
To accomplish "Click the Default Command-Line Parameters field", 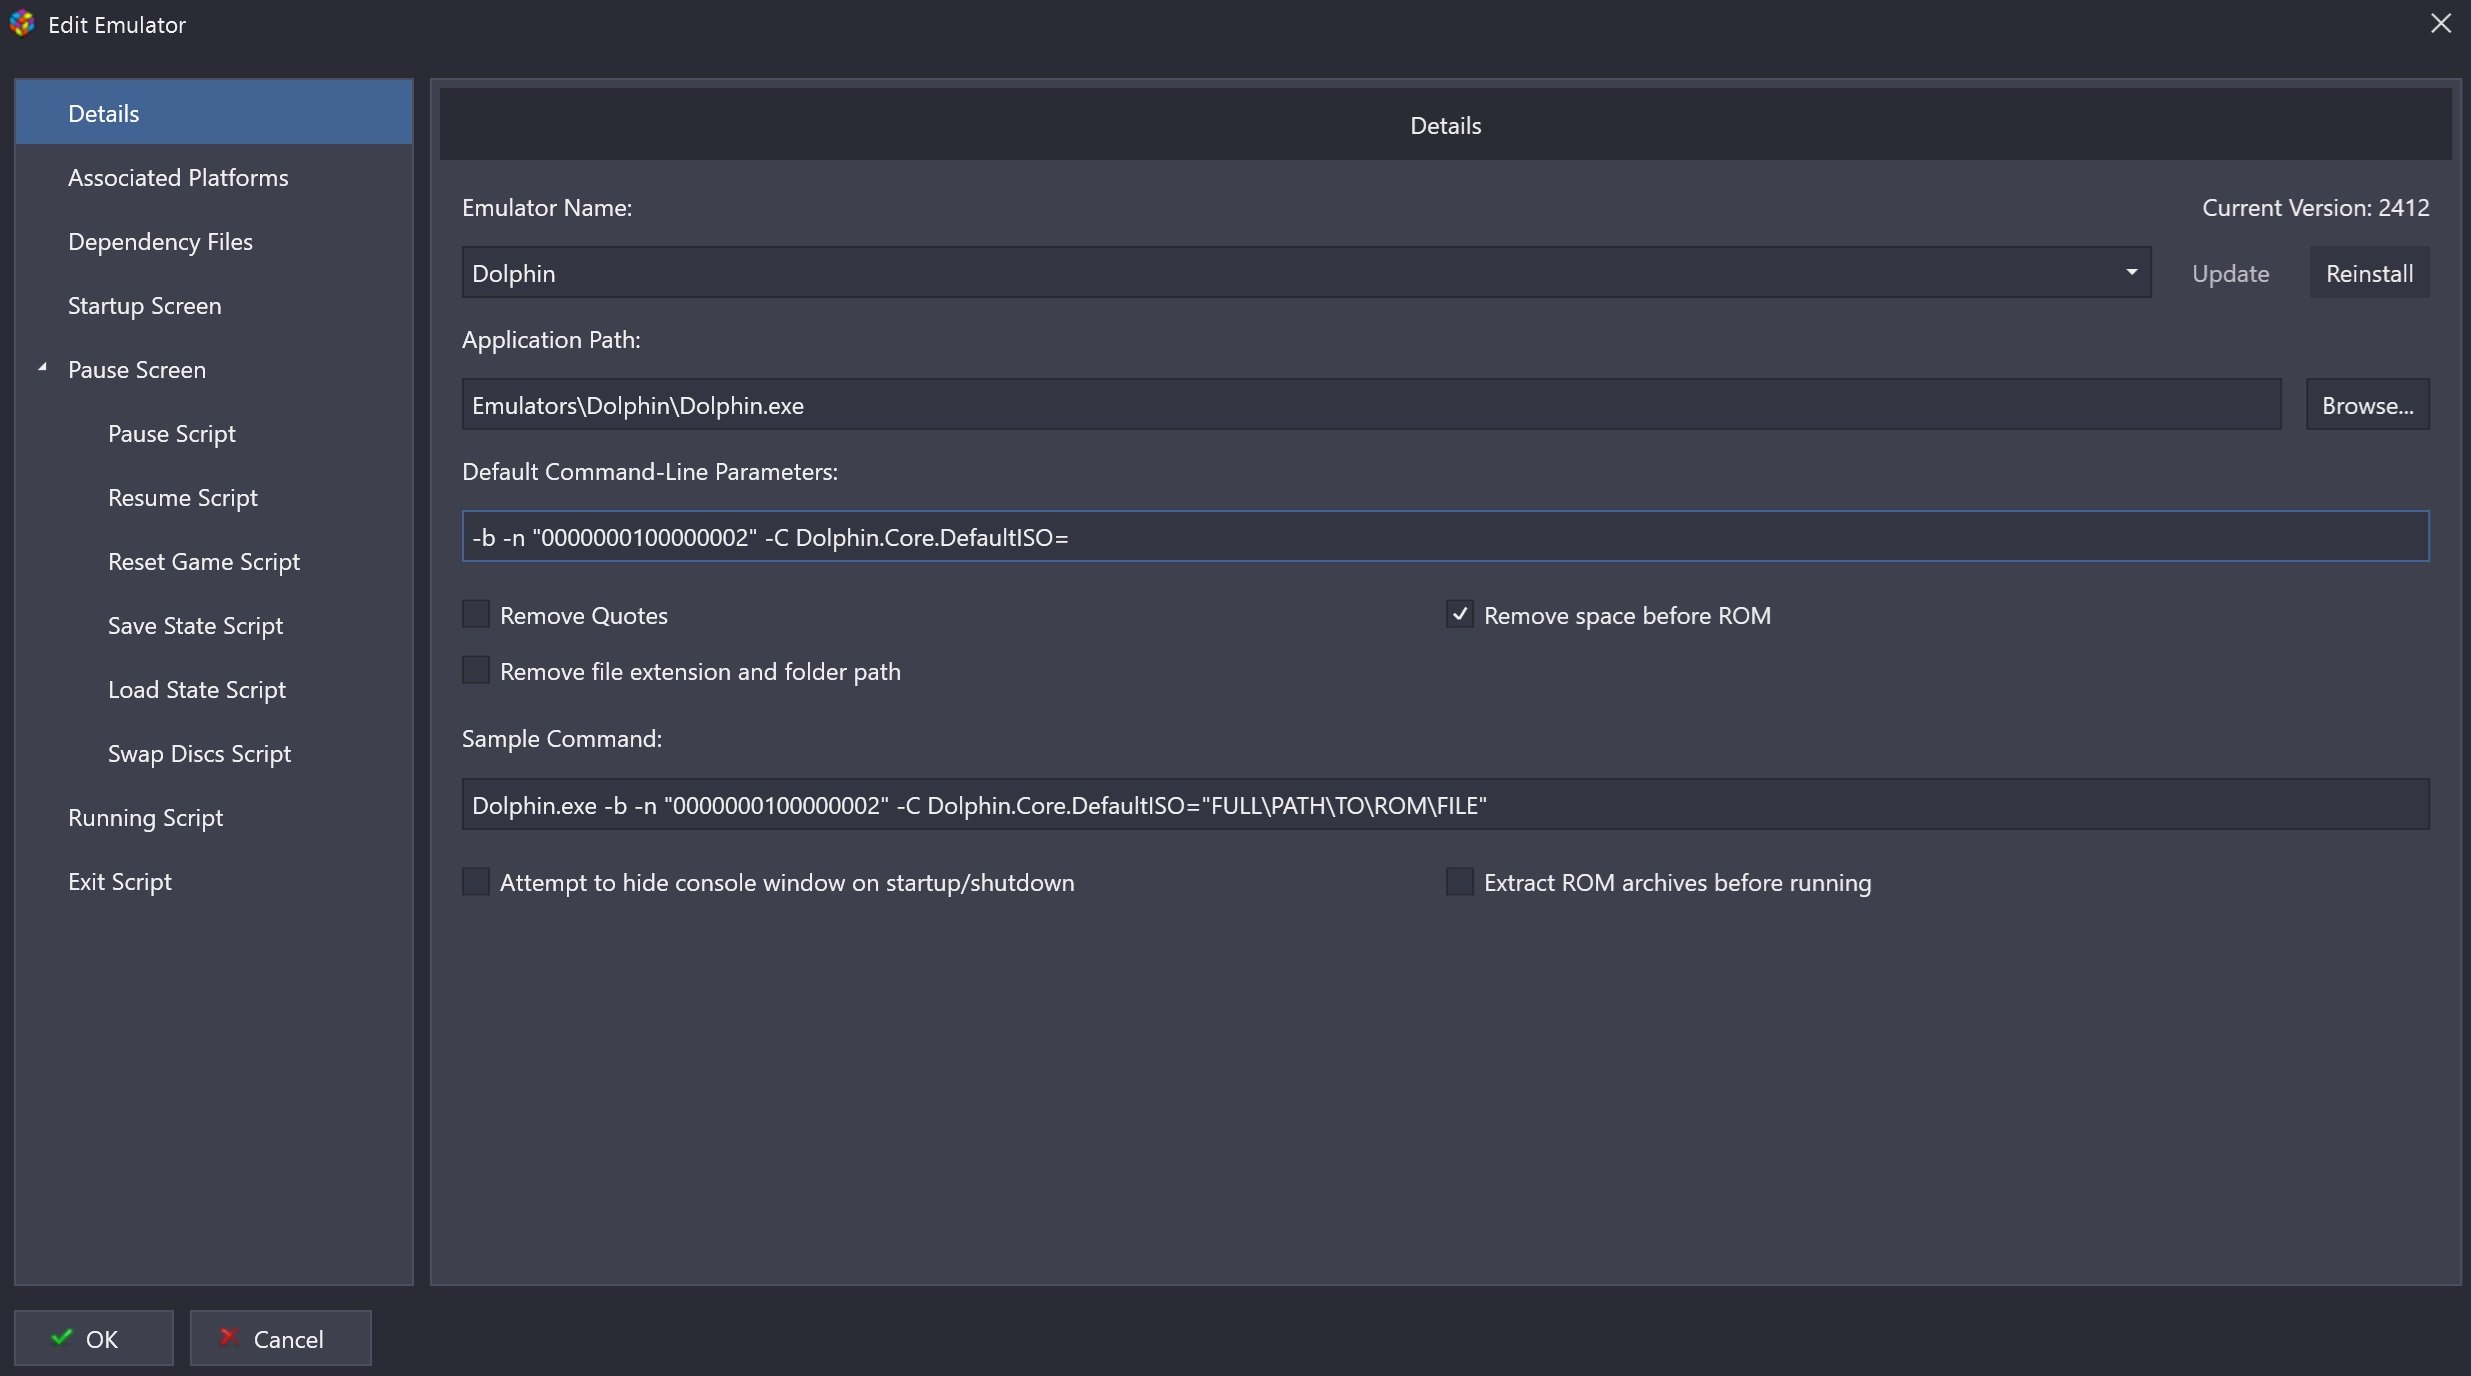I will point(1445,536).
